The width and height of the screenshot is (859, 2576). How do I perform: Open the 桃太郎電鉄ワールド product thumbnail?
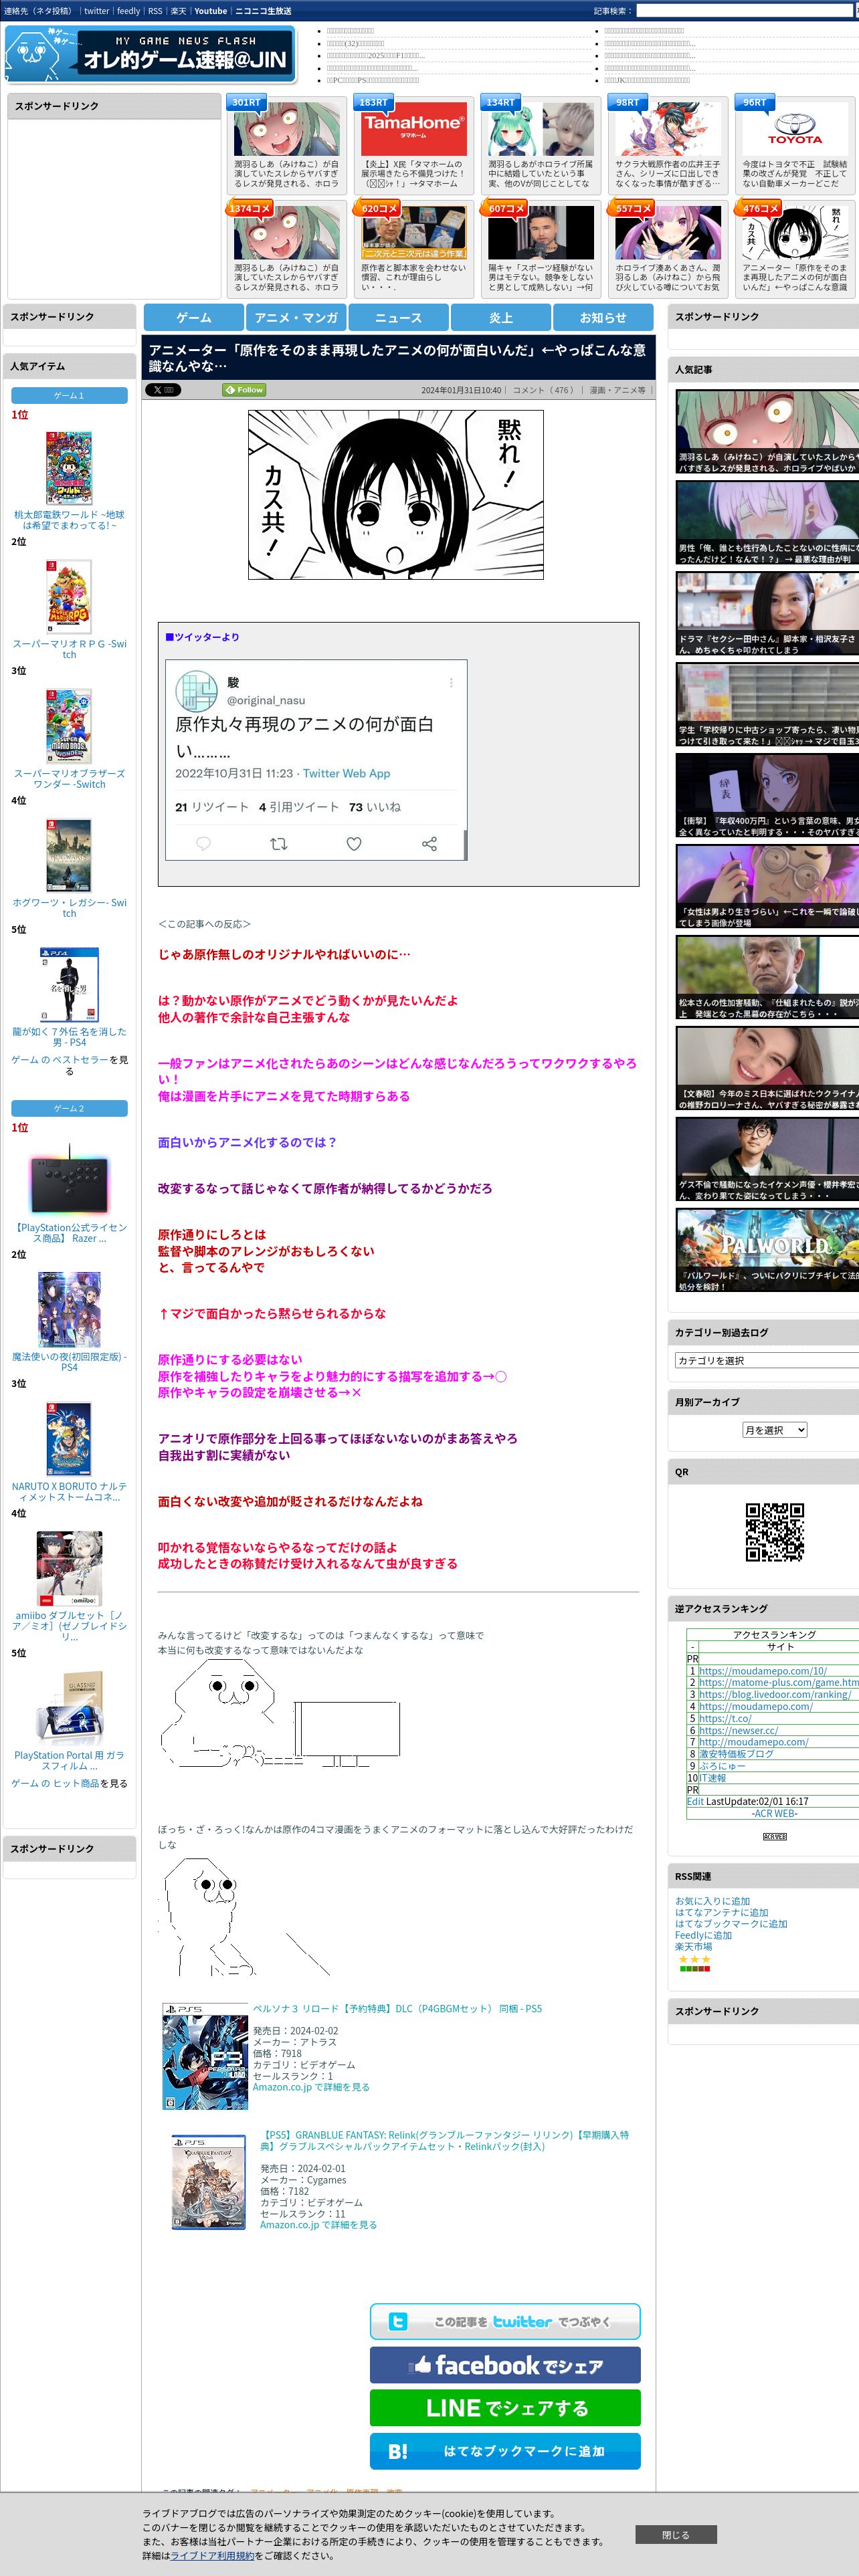[x=69, y=468]
